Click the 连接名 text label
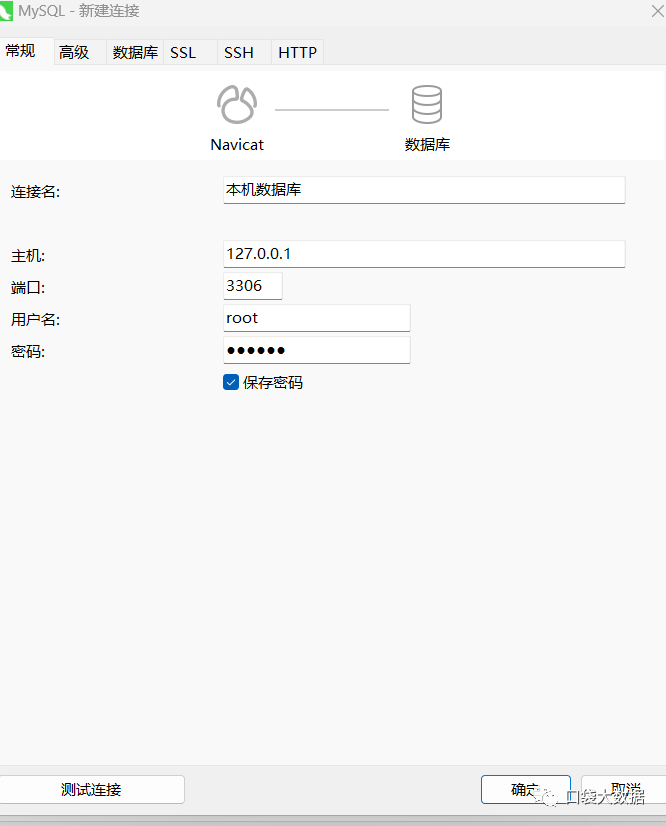This screenshot has height=826, width=666. click(x=35, y=192)
